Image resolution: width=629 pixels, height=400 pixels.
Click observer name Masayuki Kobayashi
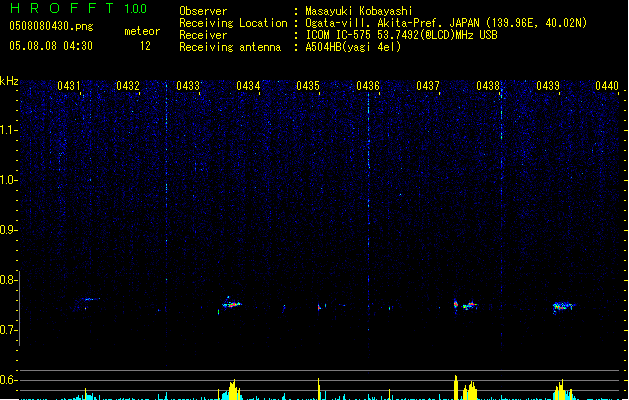(x=359, y=11)
